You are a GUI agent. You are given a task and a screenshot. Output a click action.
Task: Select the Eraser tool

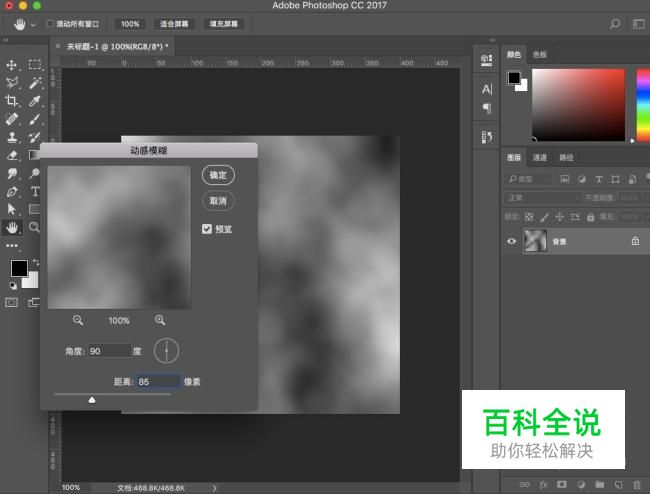12,155
